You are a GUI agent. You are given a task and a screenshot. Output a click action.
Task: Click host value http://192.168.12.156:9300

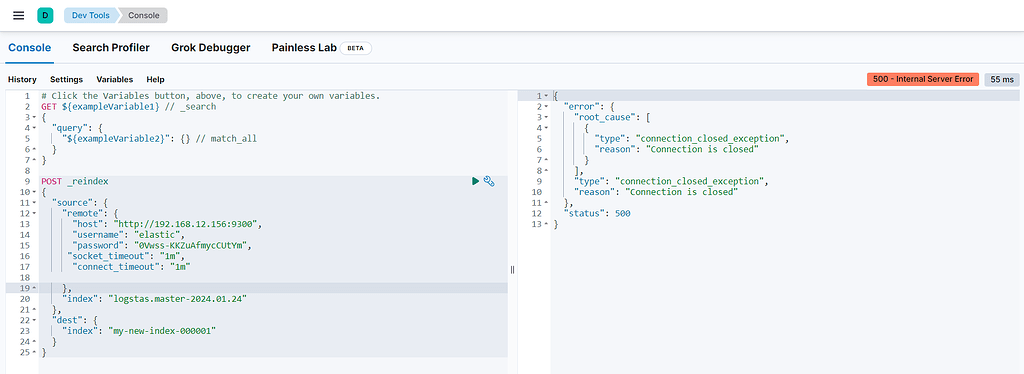187,224
